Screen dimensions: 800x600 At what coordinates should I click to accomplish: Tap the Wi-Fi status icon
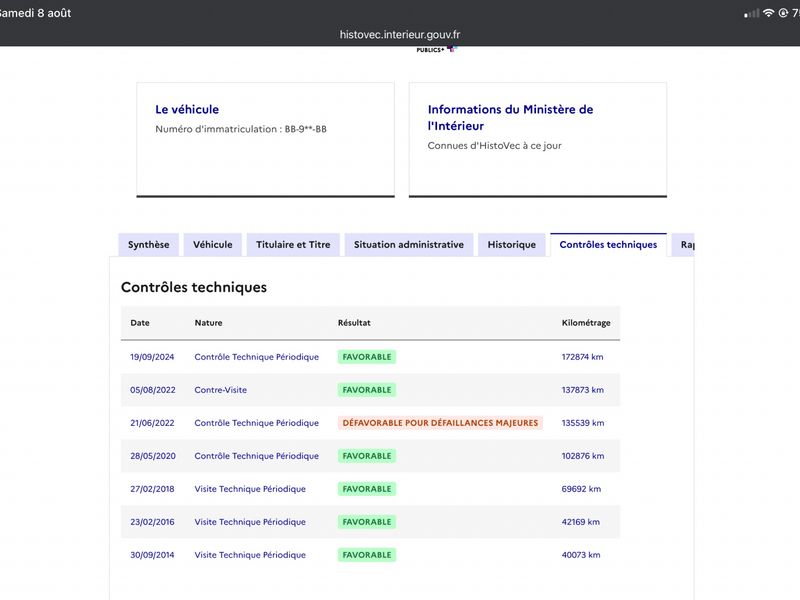tap(768, 13)
